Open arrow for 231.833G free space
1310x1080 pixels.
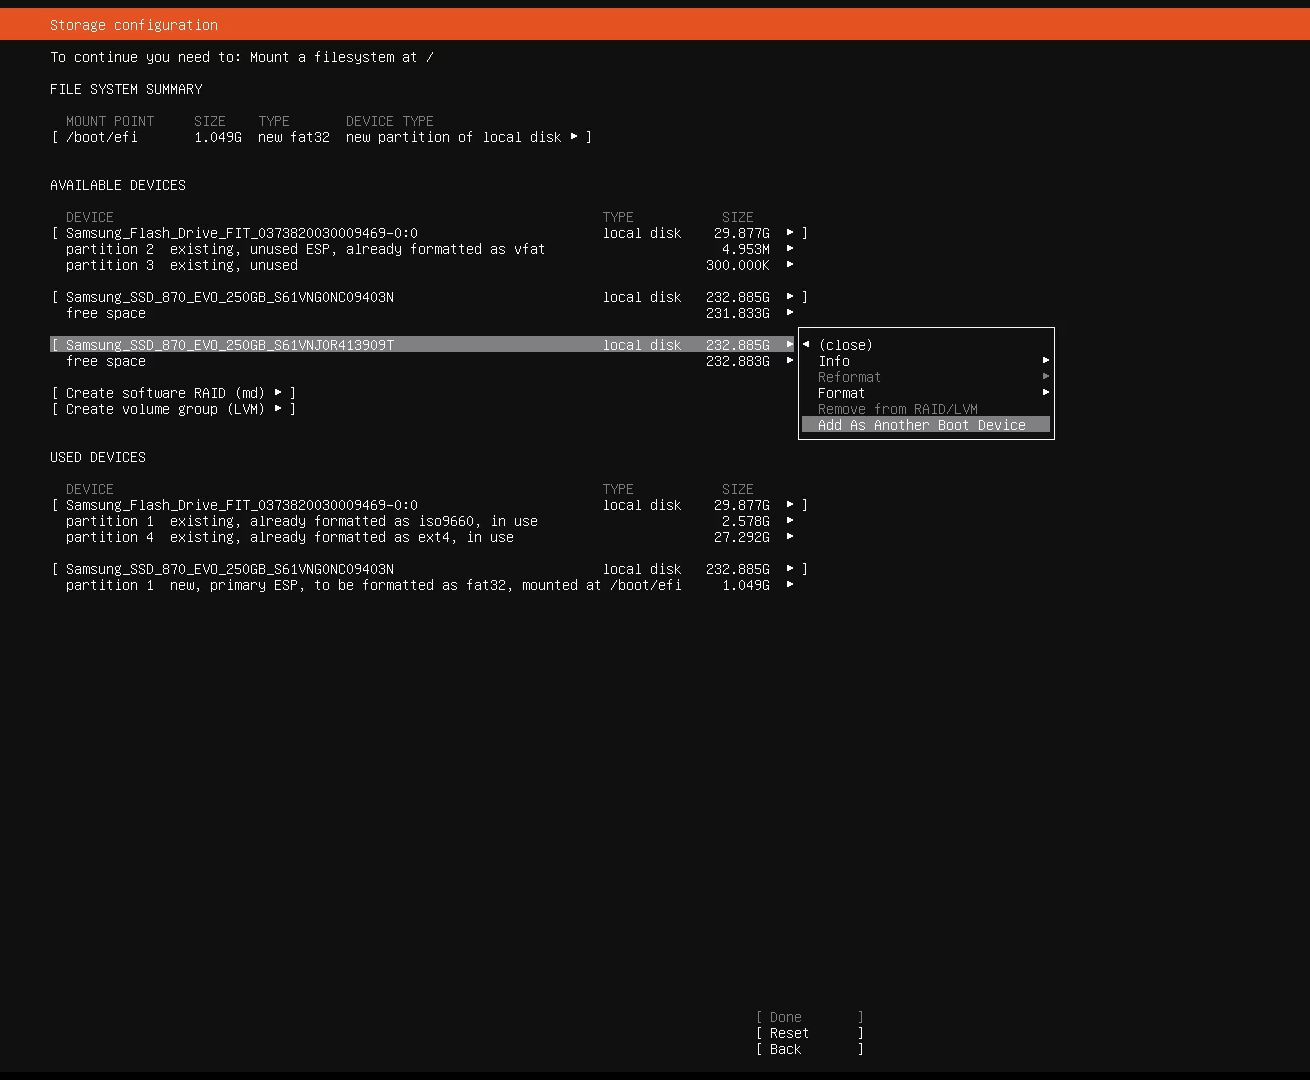(790, 313)
